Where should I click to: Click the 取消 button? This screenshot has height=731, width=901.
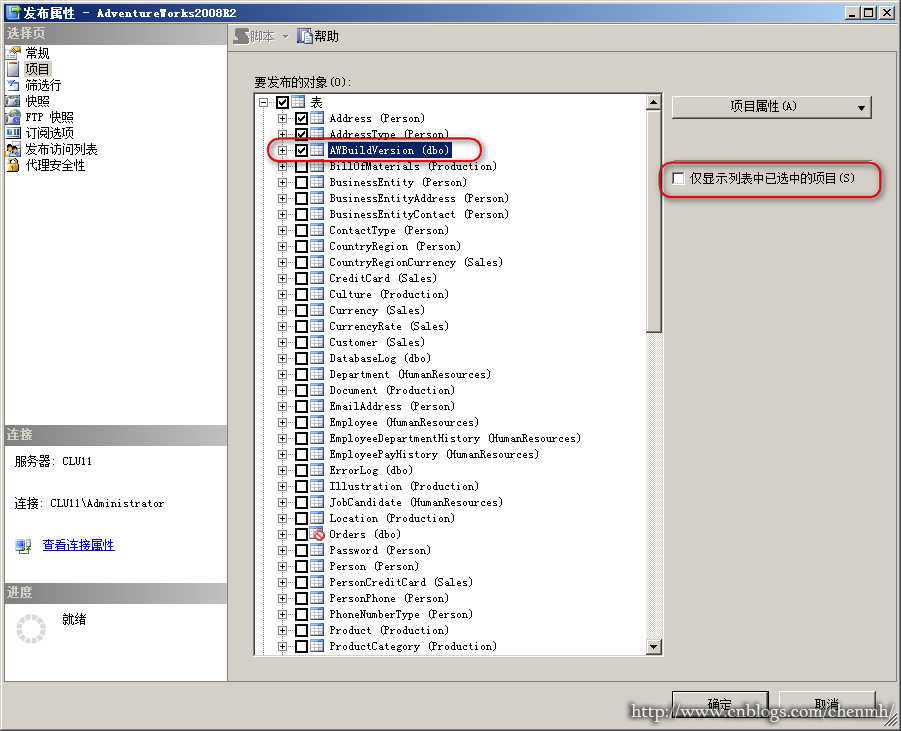827,703
